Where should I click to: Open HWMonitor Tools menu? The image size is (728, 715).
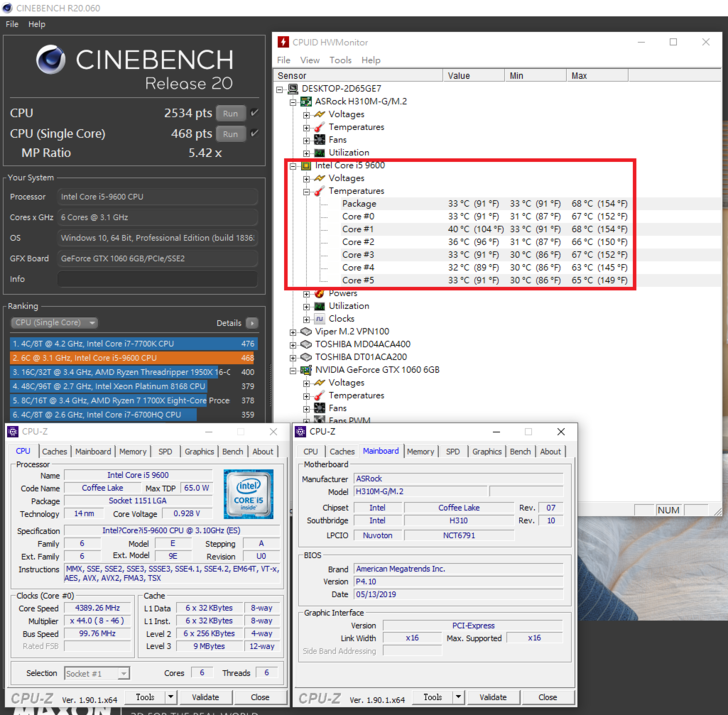(x=340, y=60)
